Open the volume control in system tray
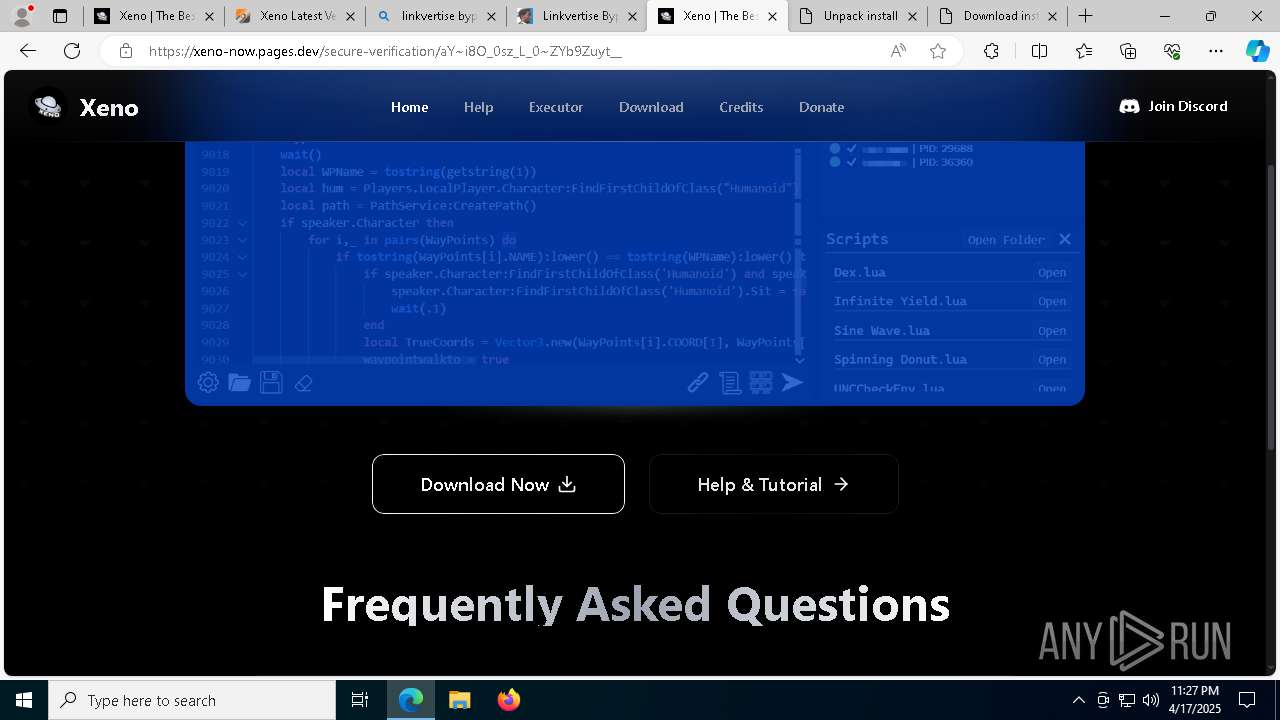The height and width of the screenshot is (720, 1280). 1151,700
